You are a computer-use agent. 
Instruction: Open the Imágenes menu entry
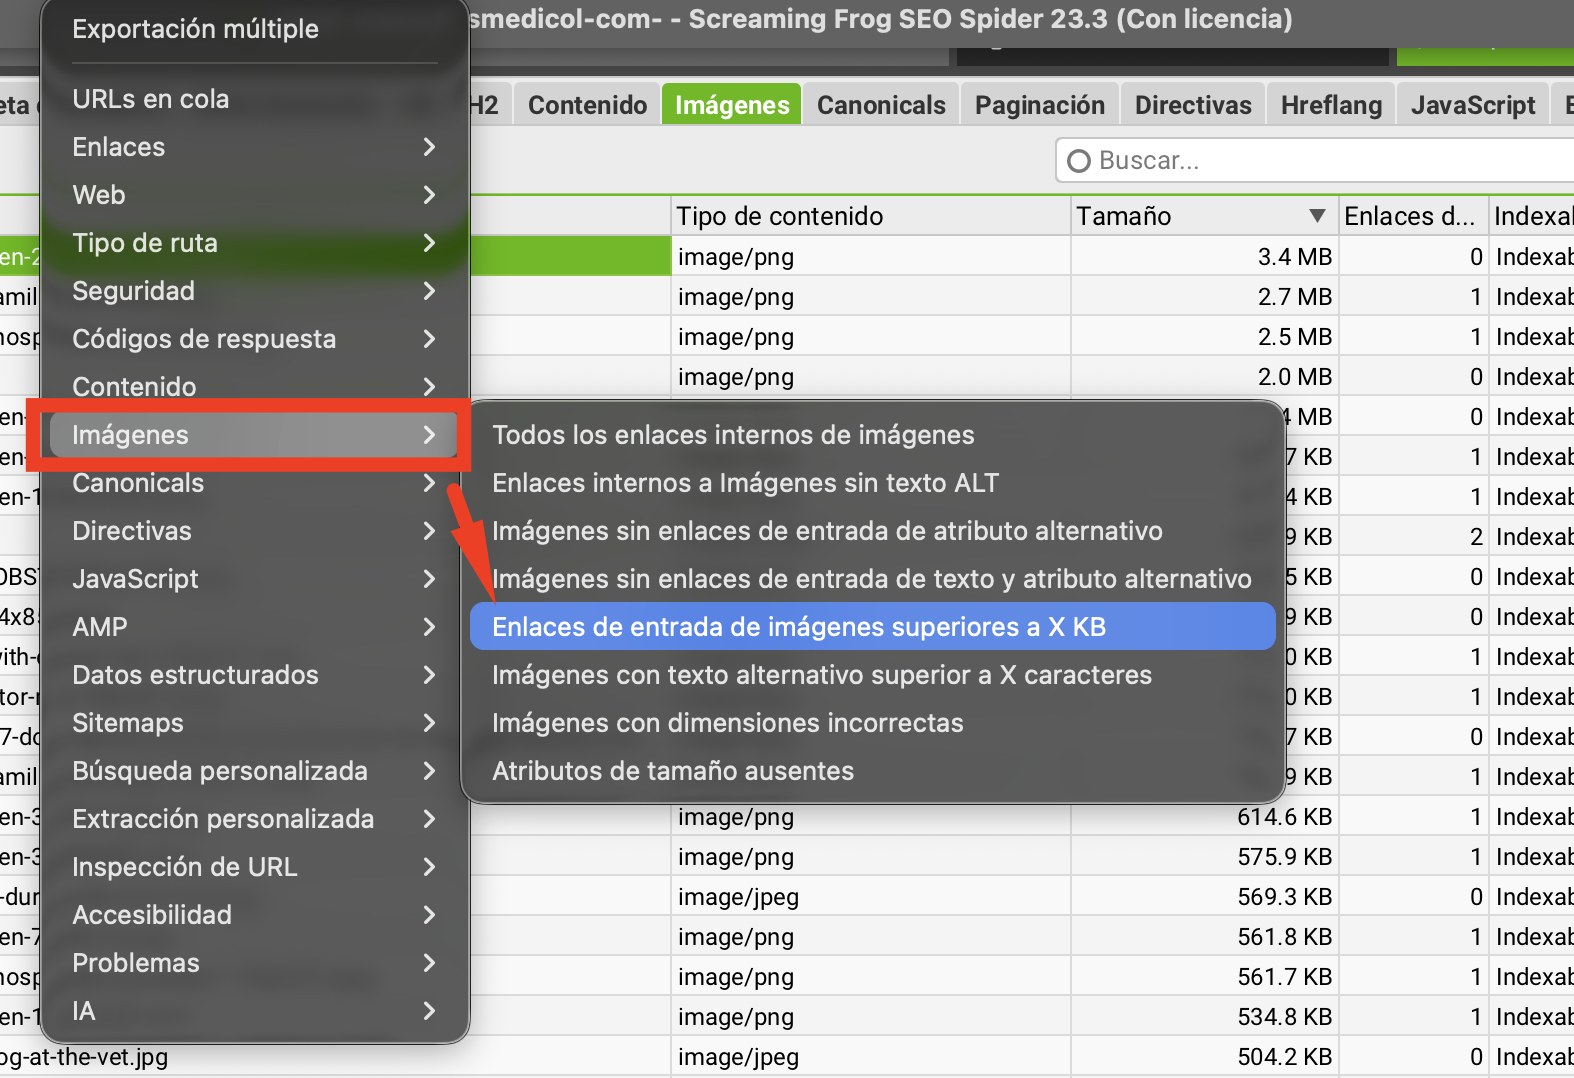[130, 435]
